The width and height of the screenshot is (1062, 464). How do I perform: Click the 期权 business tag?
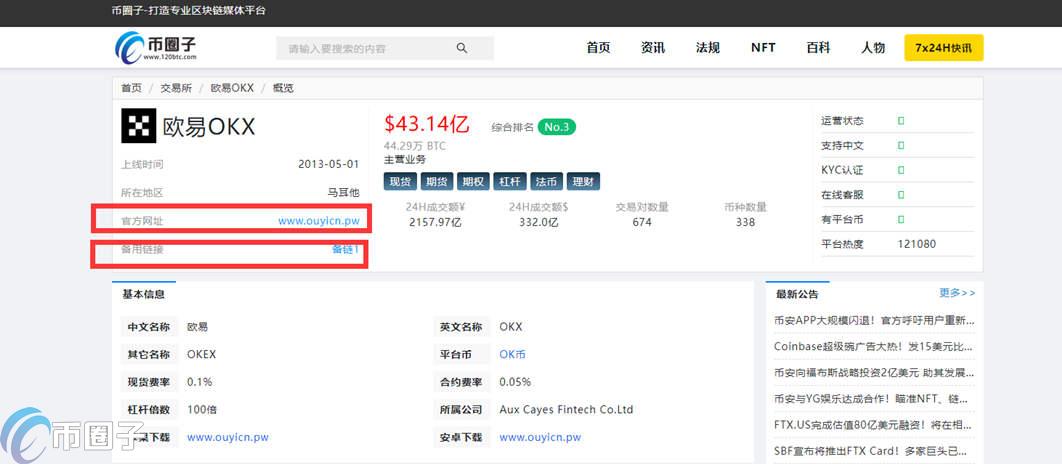[474, 182]
